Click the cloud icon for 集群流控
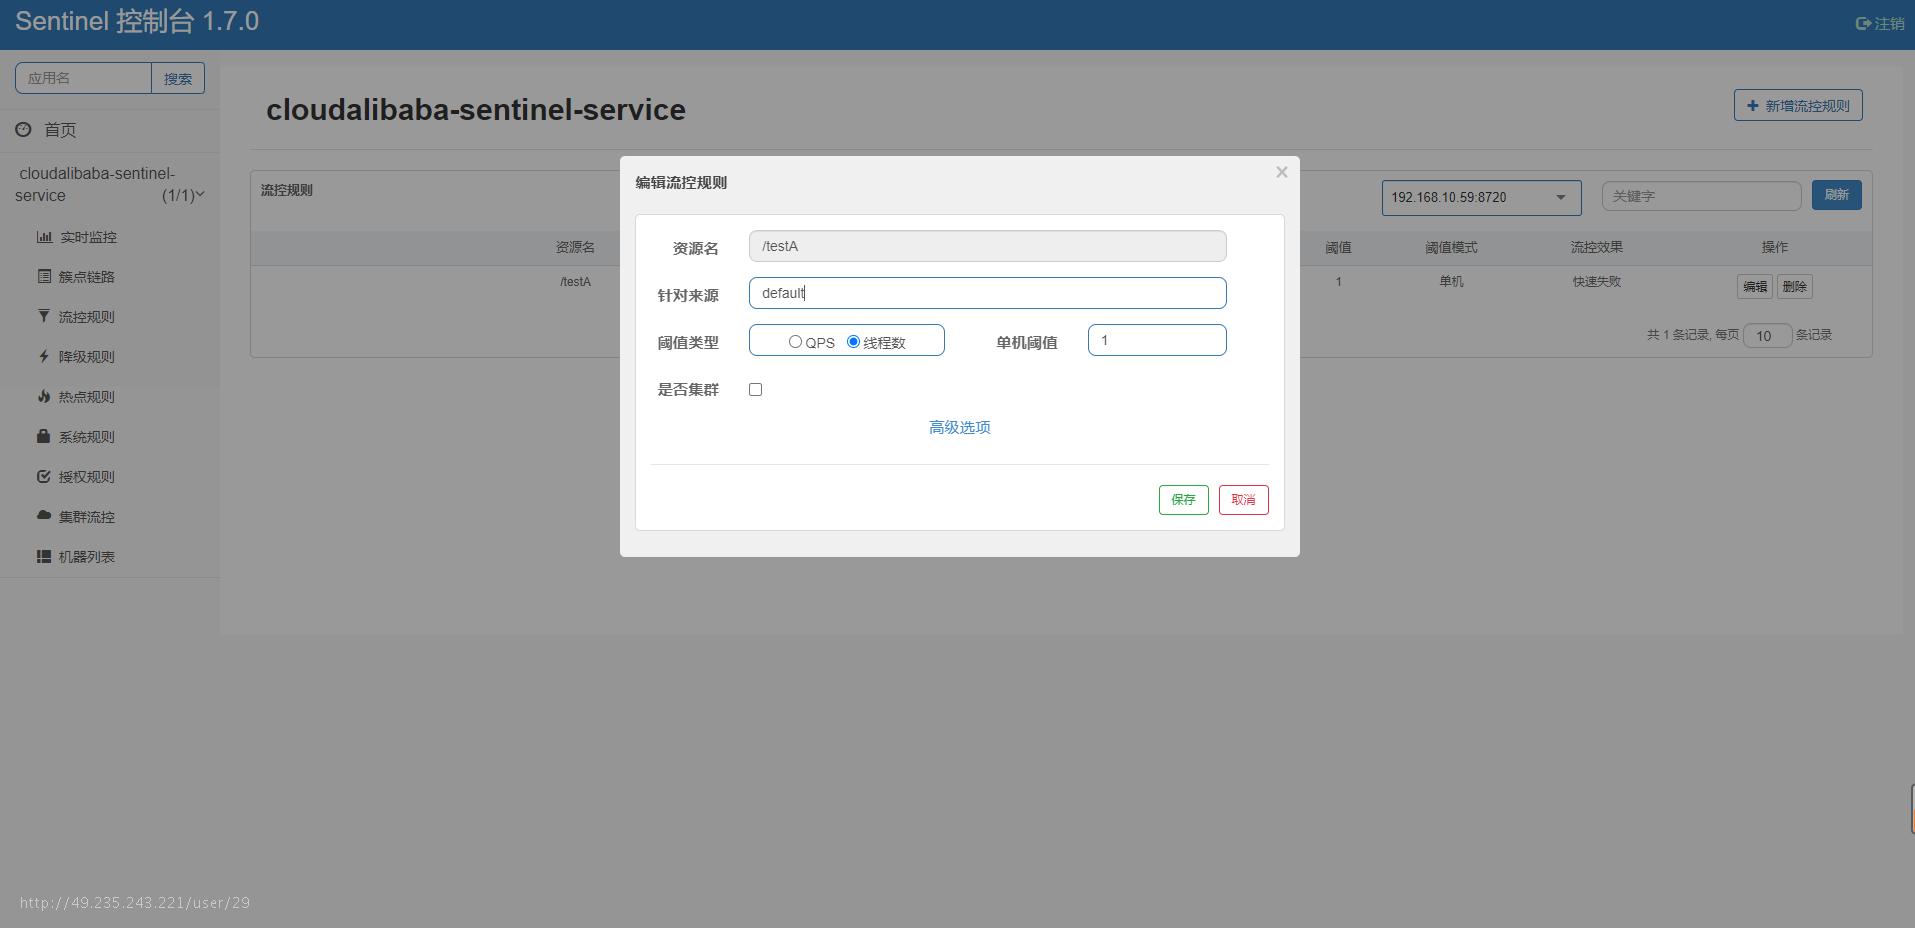 click(44, 516)
